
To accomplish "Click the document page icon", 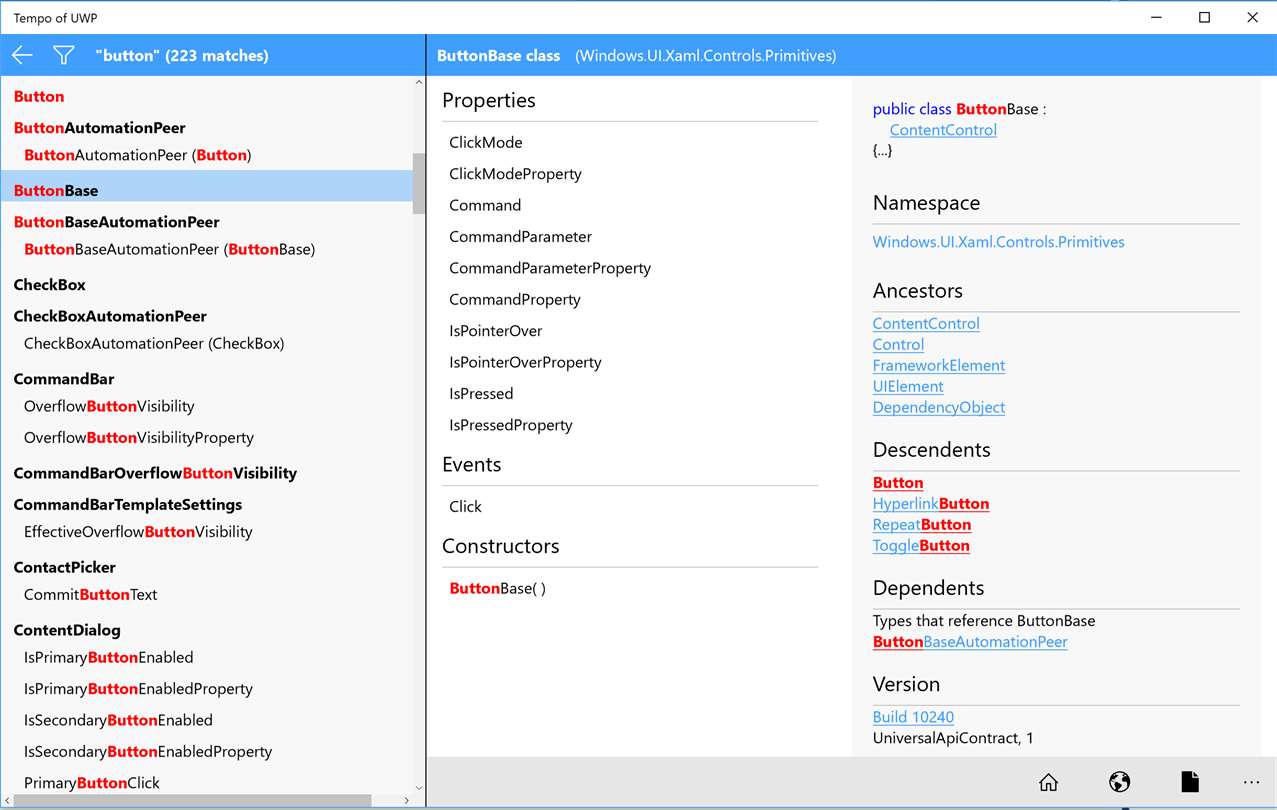I will [x=1189, y=782].
